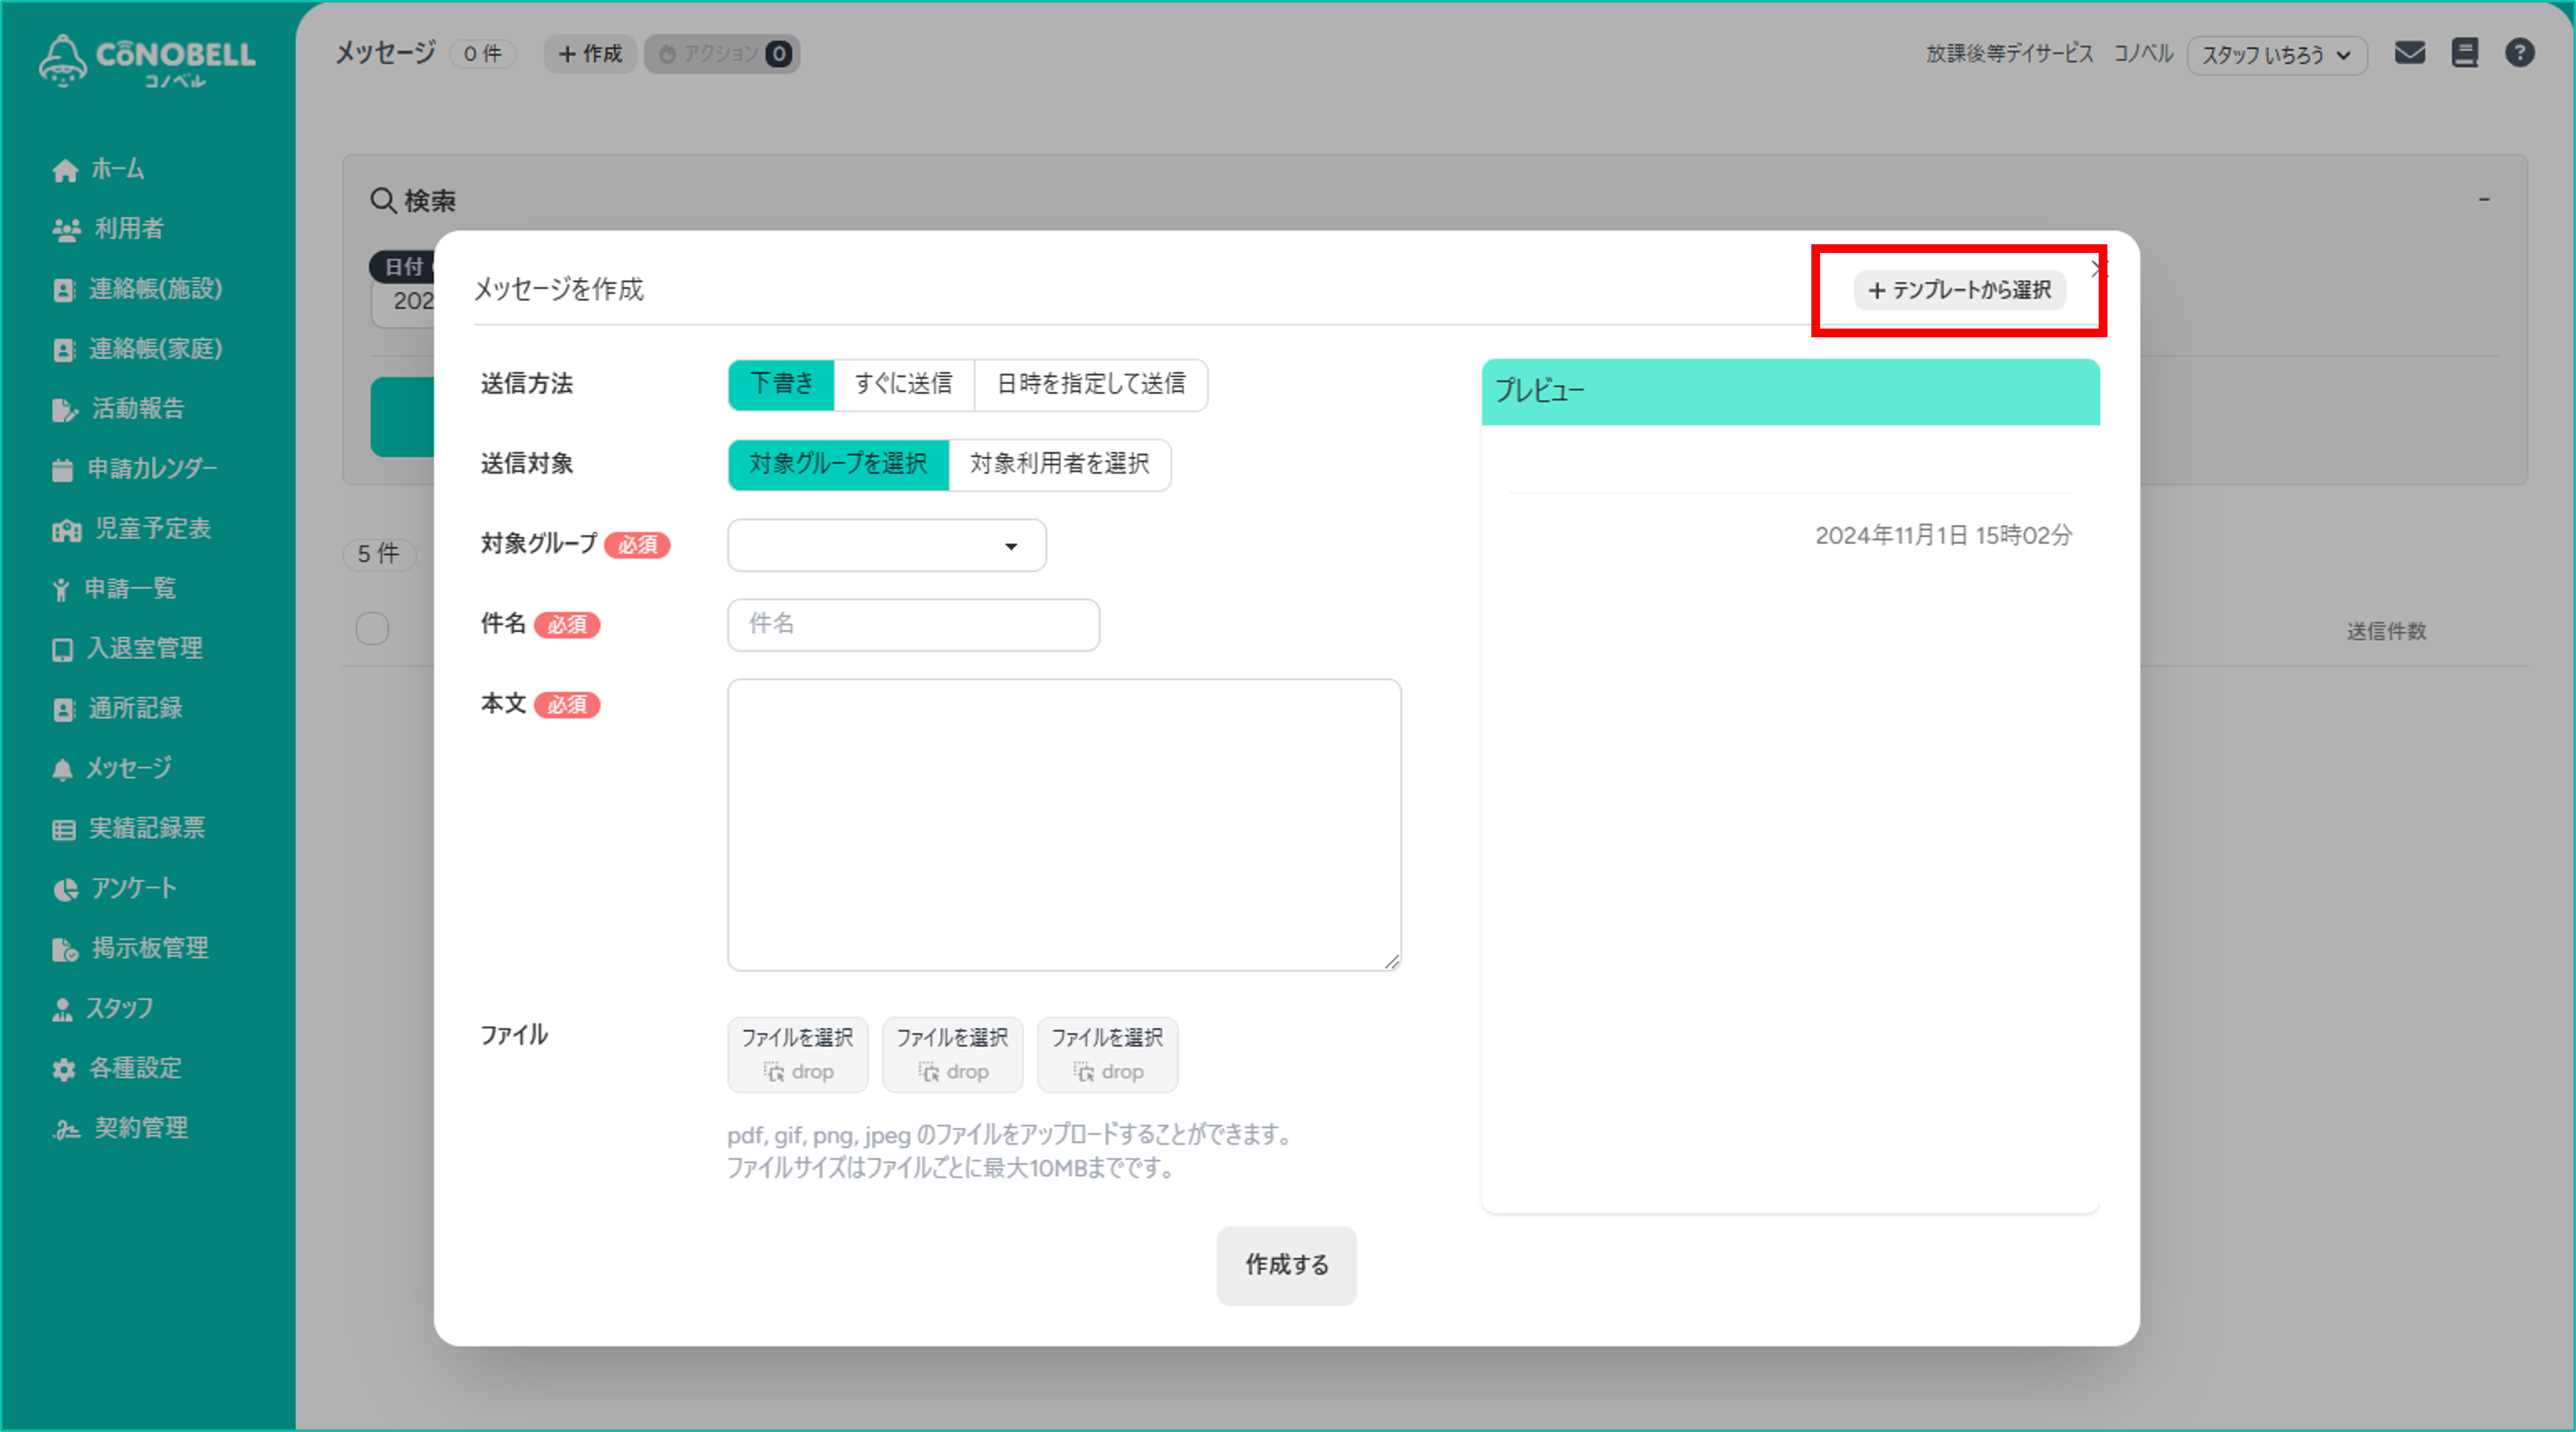Open the スタッフ いちろう user dropdown
The width and height of the screenshot is (2576, 1432).
pyautogui.click(x=2277, y=55)
